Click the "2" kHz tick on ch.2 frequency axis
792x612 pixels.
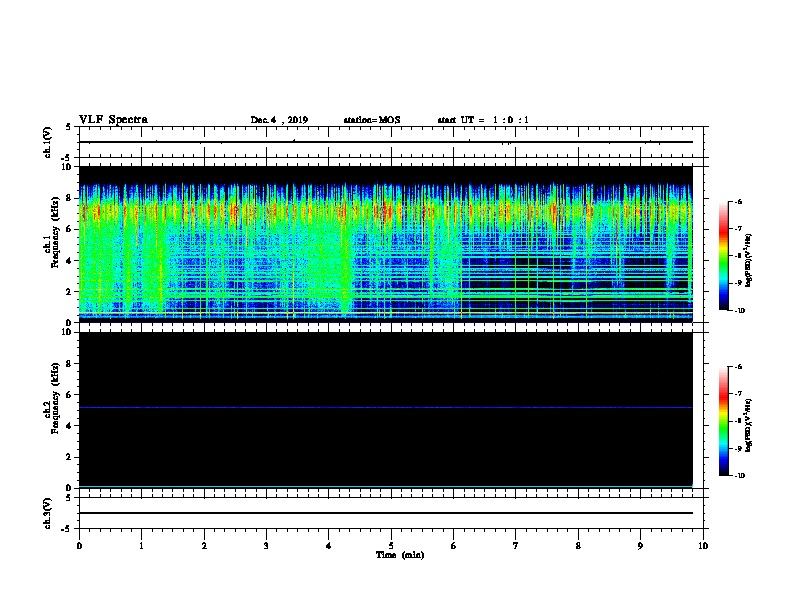[x=70, y=457]
